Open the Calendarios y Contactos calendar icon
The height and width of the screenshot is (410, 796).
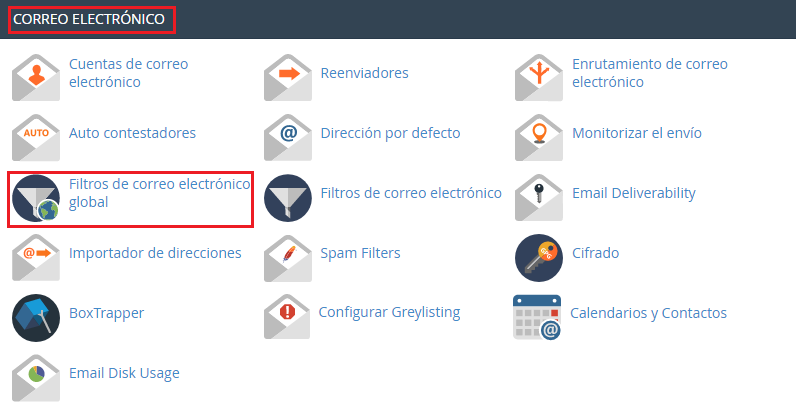(537, 317)
